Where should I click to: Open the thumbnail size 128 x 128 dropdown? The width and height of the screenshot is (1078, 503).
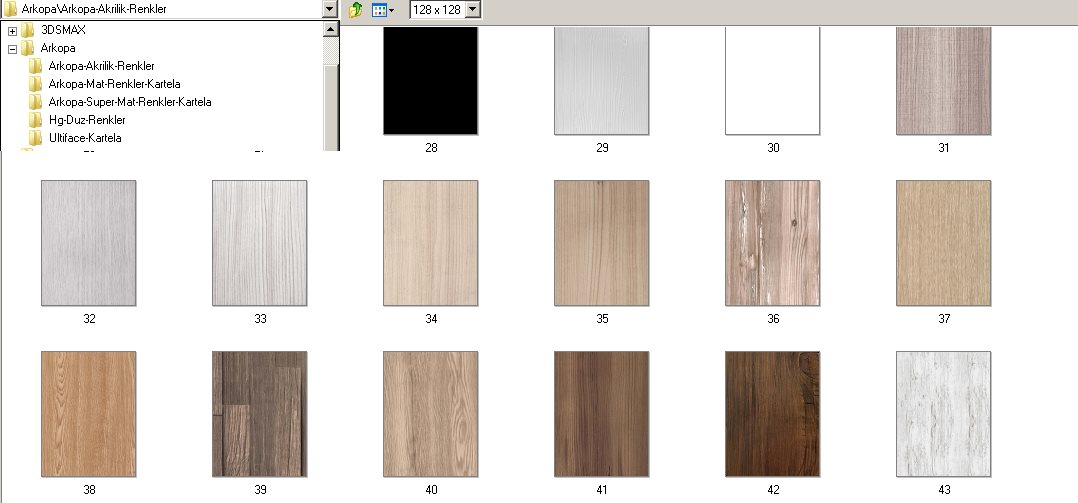tap(473, 10)
